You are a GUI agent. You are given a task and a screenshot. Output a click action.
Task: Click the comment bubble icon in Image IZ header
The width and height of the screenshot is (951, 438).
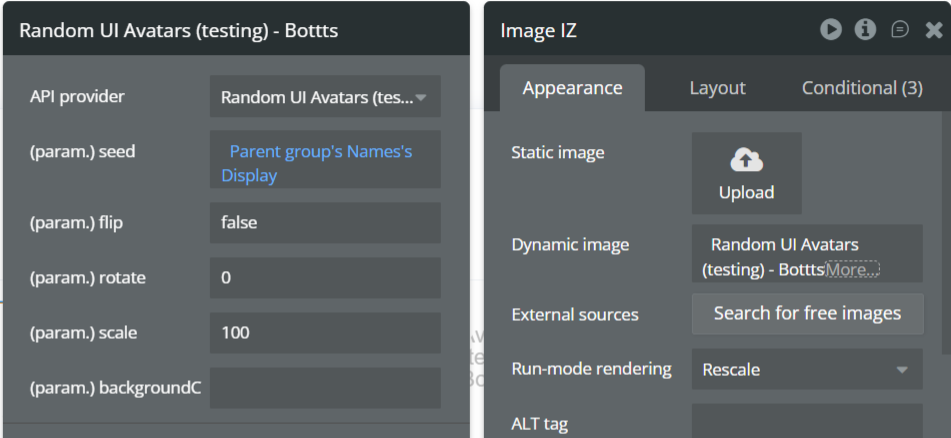[x=900, y=30]
